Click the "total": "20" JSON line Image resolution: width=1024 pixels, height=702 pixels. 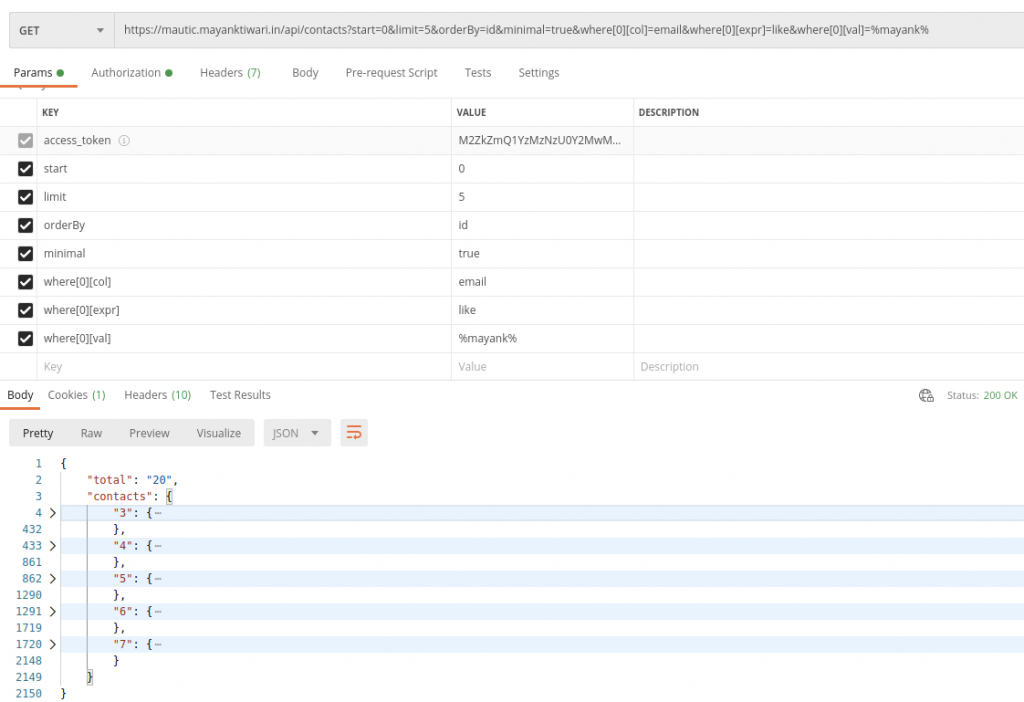click(132, 480)
